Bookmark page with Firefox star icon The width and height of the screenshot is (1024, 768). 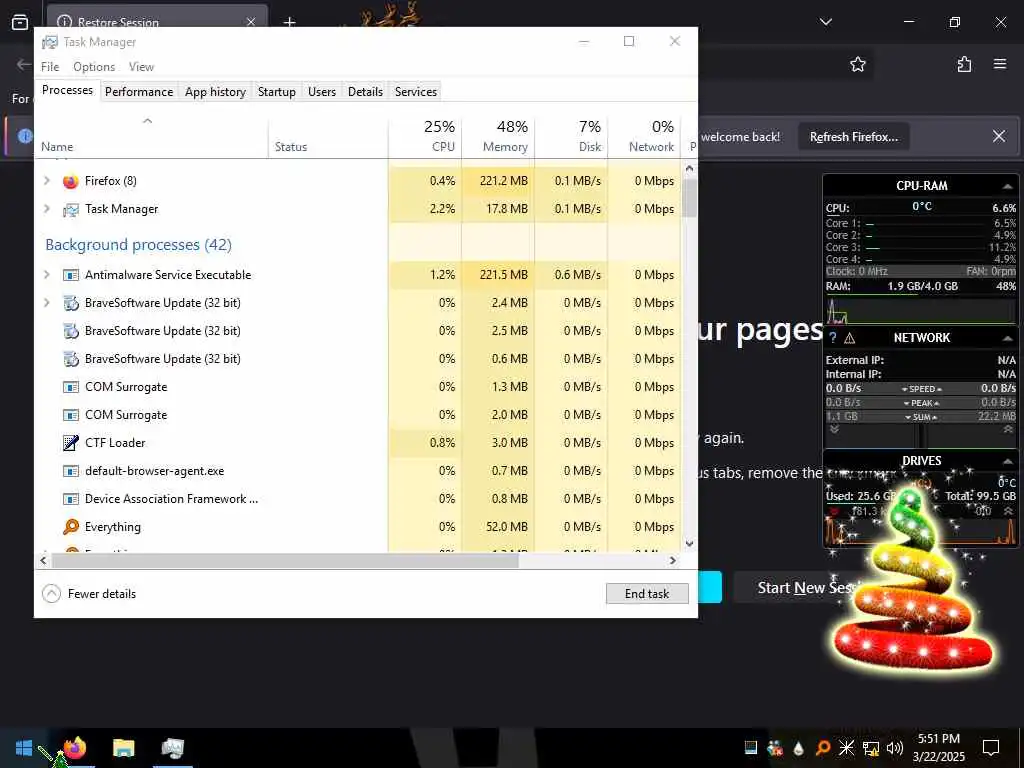857,64
